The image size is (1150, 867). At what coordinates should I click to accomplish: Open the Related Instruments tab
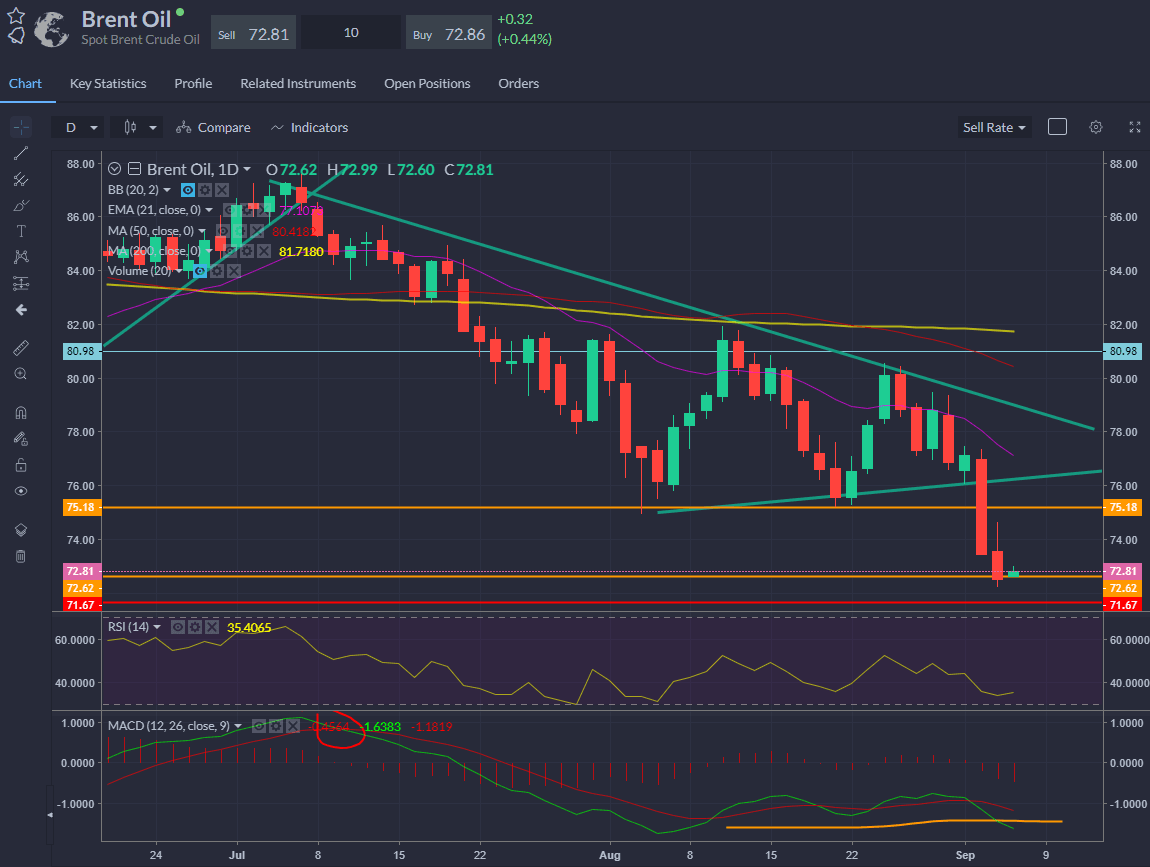click(x=298, y=84)
